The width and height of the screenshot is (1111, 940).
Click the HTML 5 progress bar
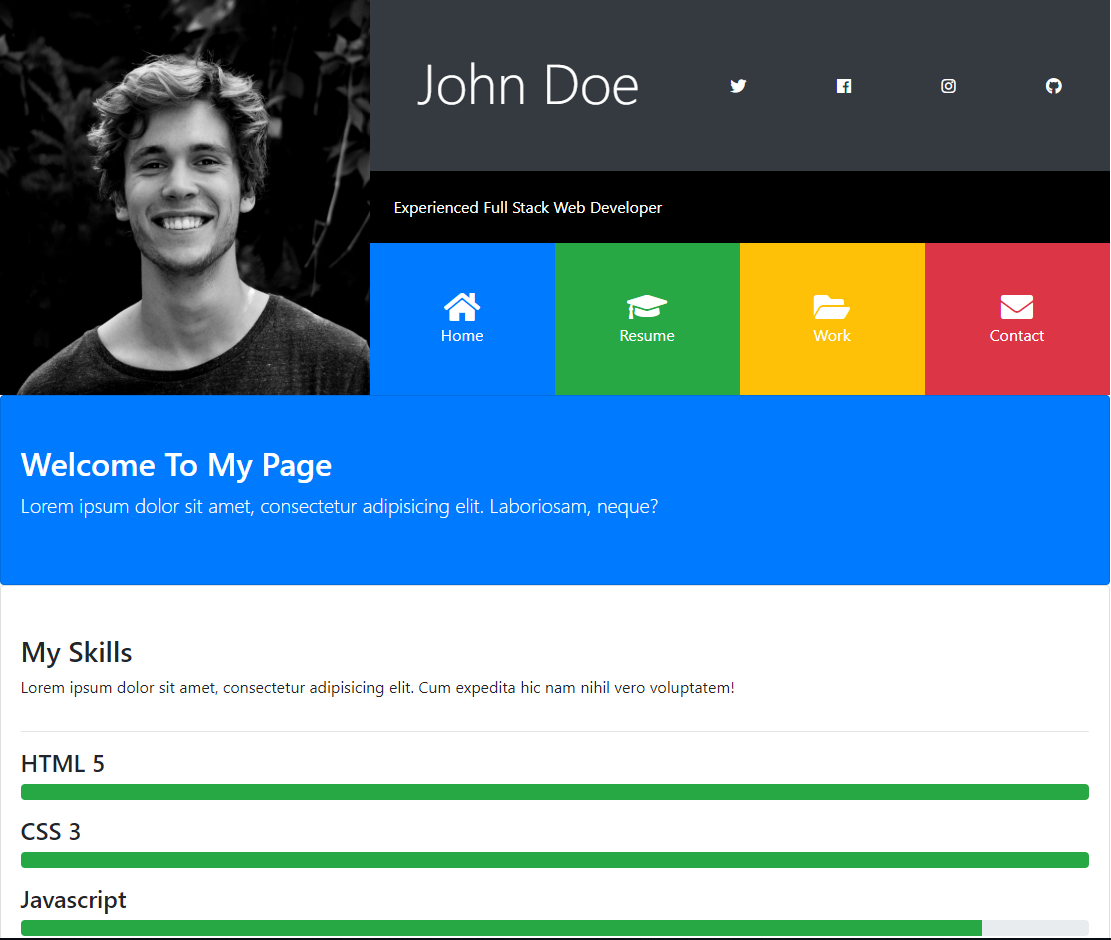coord(555,792)
